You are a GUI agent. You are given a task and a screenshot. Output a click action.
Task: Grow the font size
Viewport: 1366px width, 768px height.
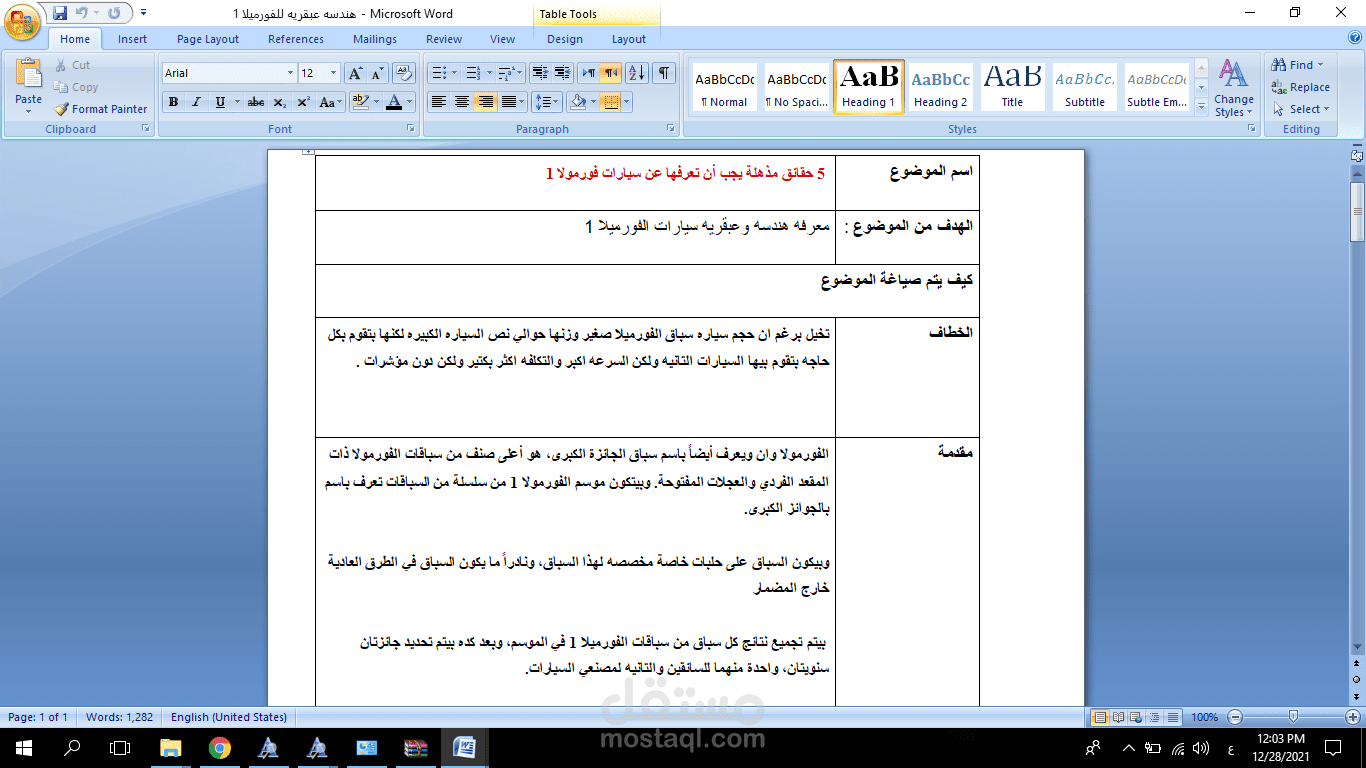355,73
